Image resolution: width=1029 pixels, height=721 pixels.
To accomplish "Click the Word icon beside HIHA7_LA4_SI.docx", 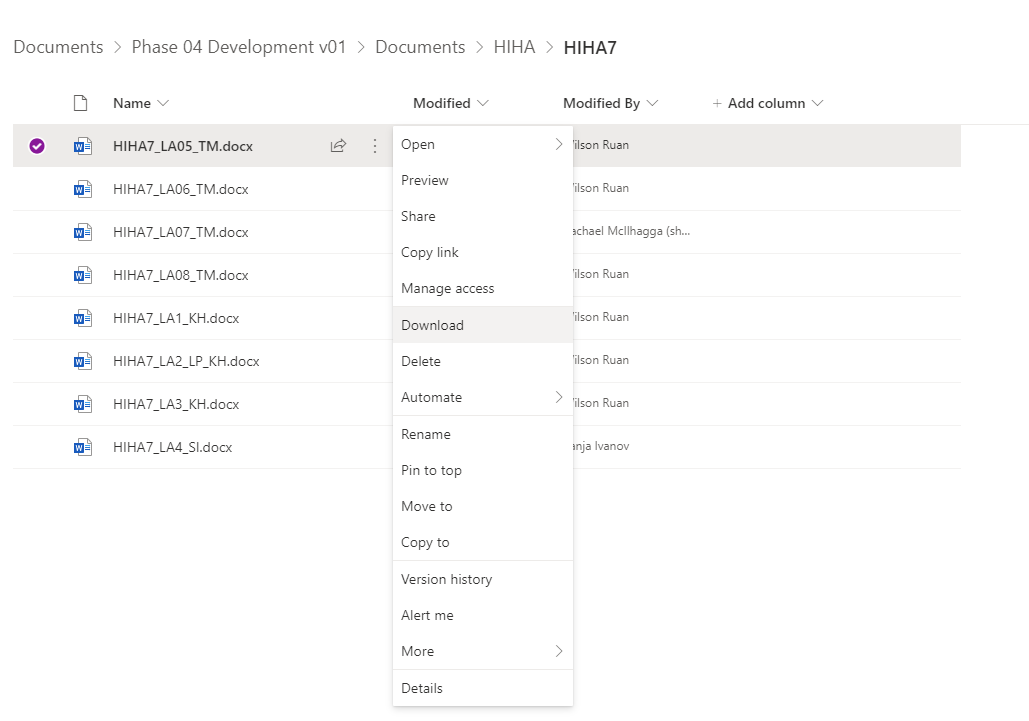I will [83, 447].
